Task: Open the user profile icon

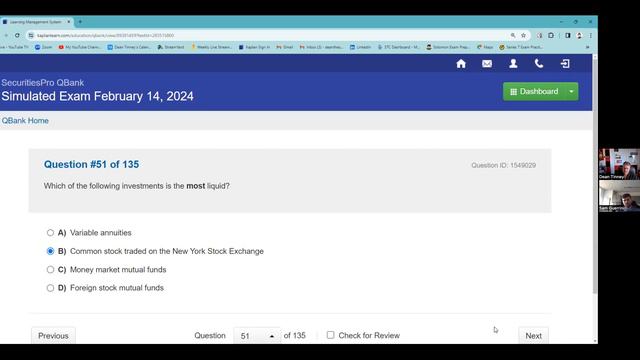Action: click(x=513, y=64)
